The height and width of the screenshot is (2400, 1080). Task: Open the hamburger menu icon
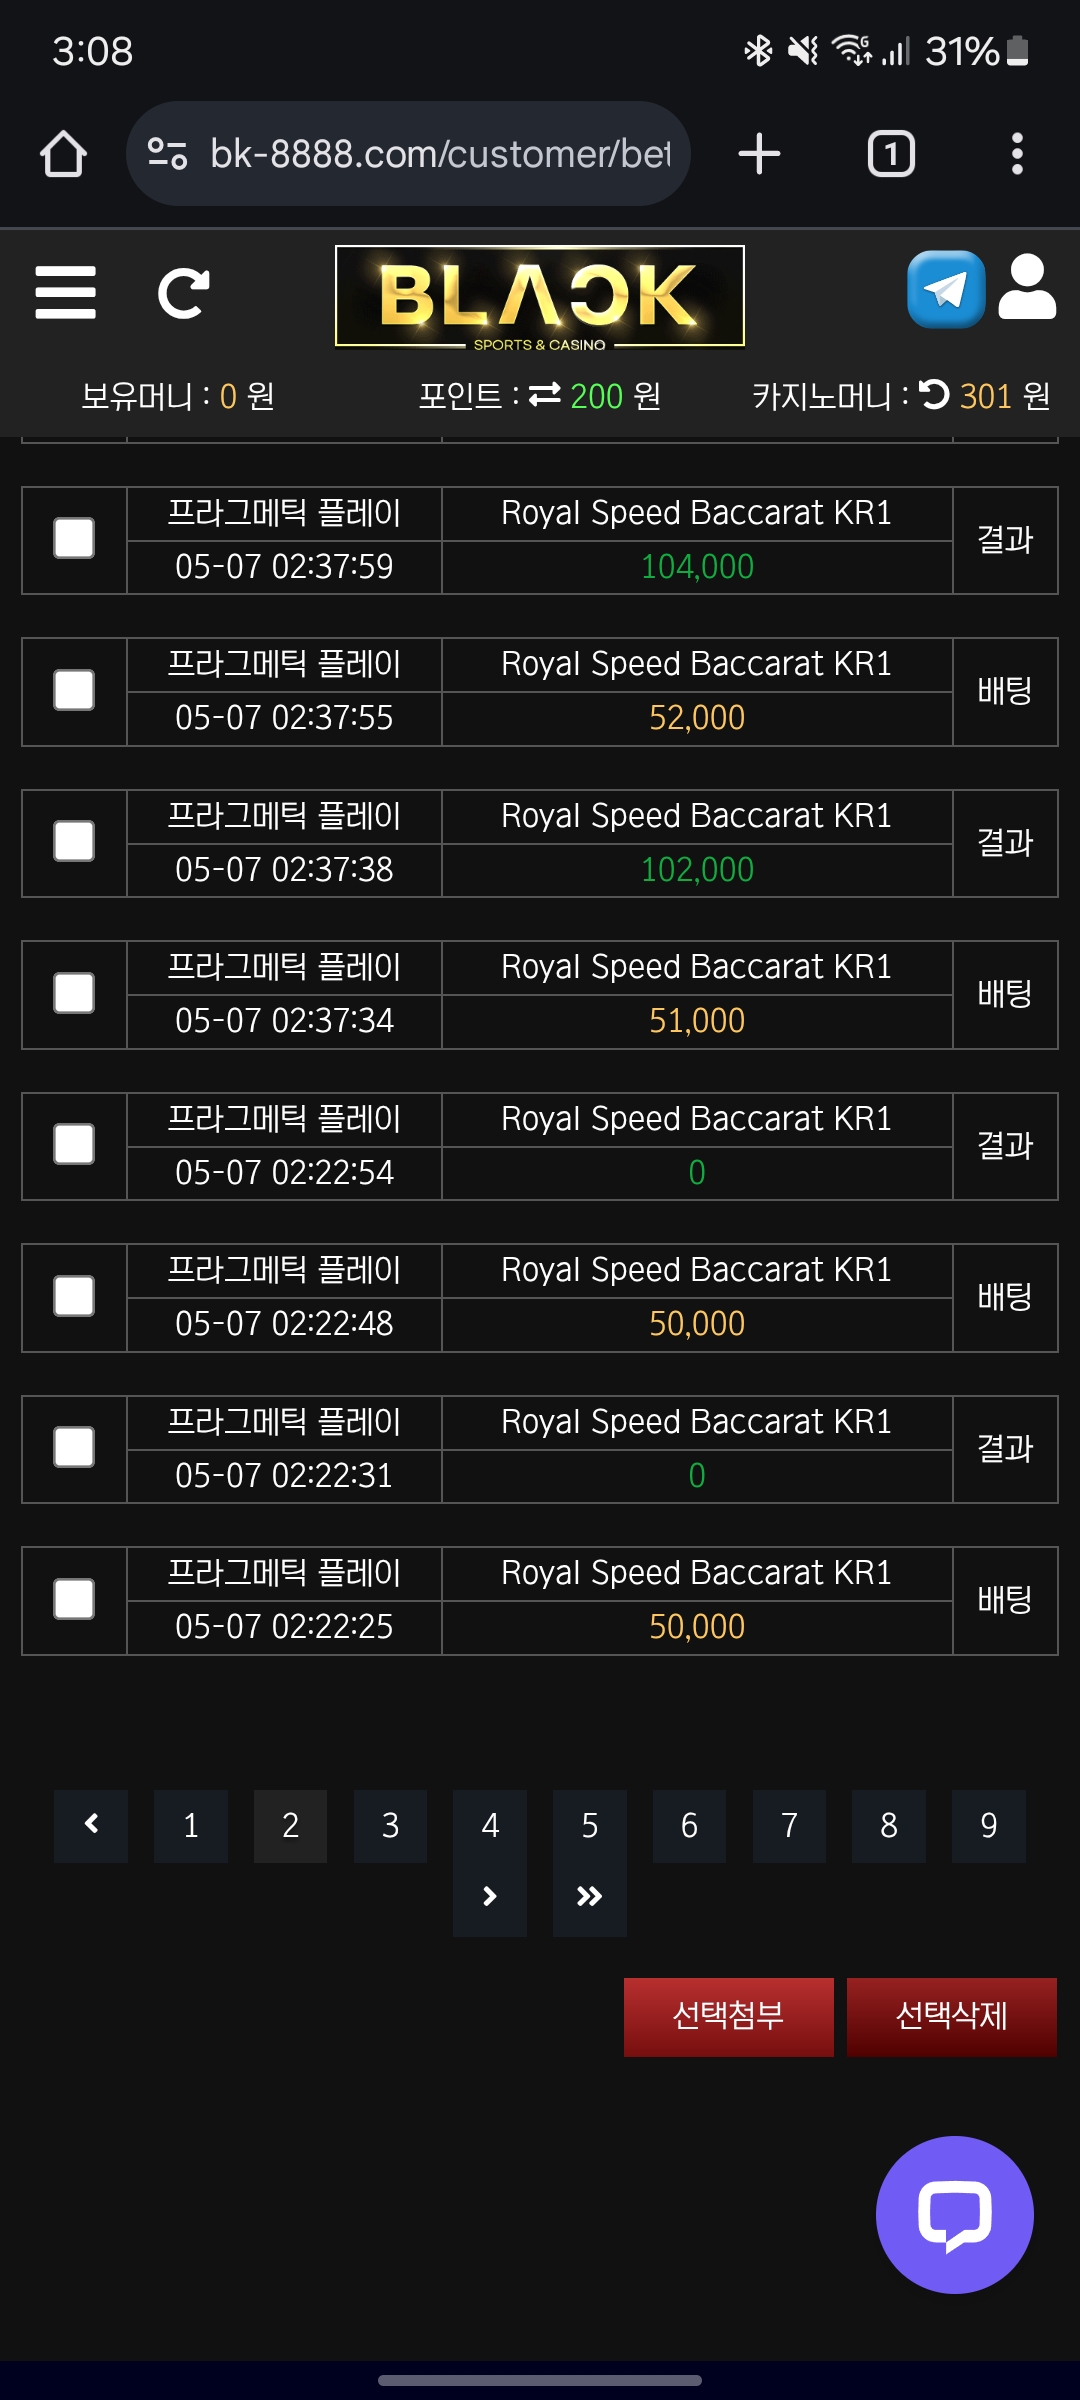pos(65,292)
